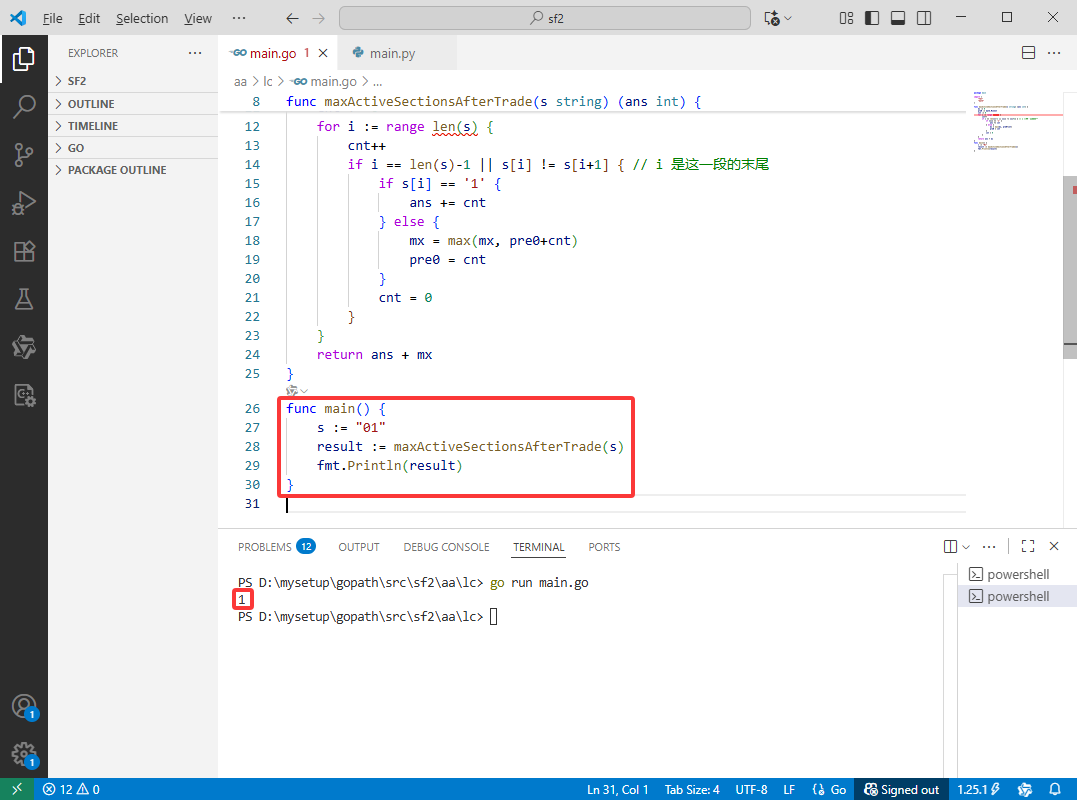1077x800 pixels.
Task: Open the Manage gear settings
Action: pos(24,755)
